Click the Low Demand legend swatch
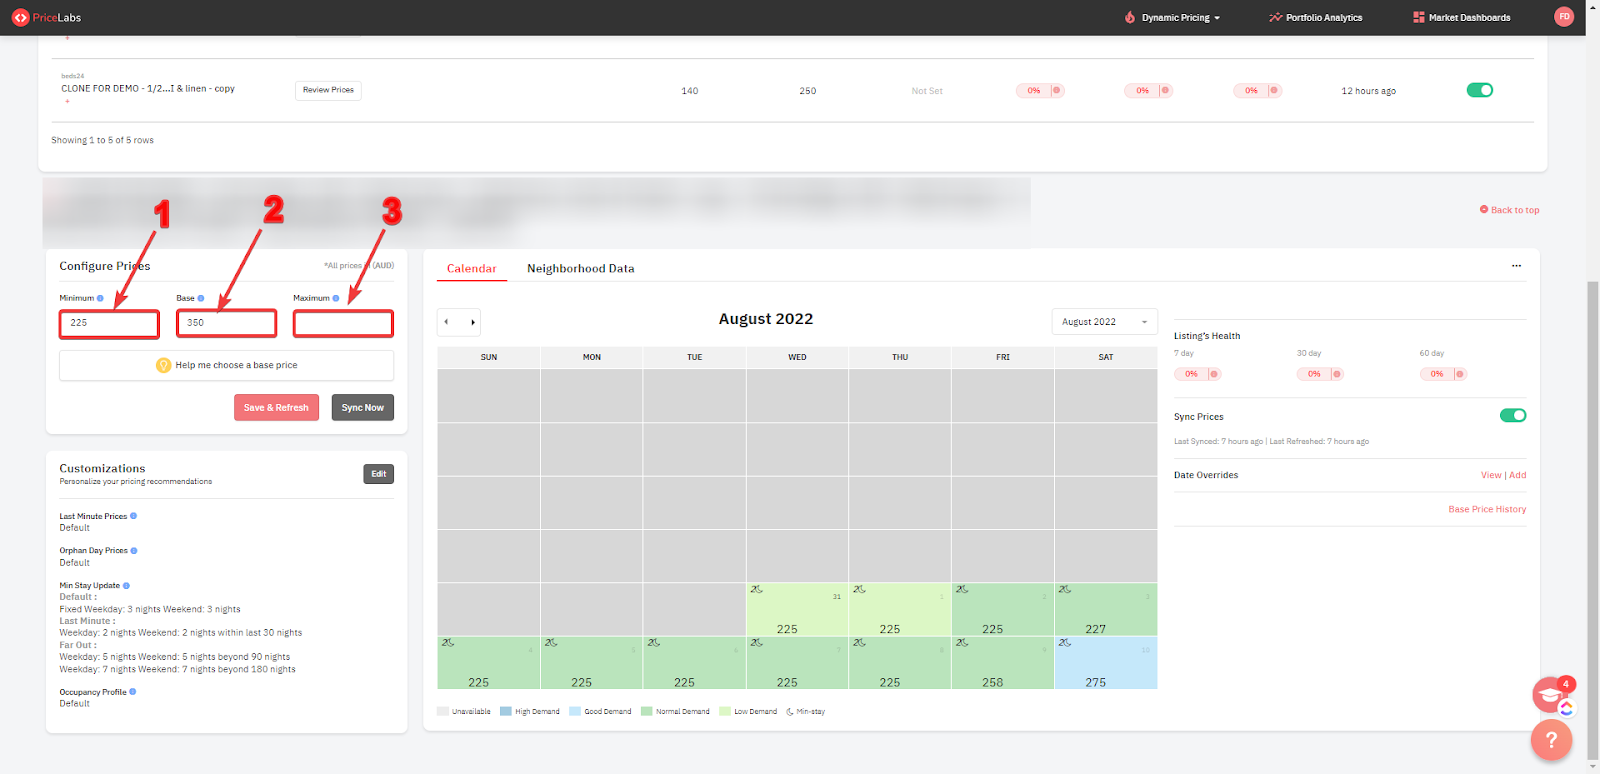This screenshot has width=1600, height=774. click(725, 712)
